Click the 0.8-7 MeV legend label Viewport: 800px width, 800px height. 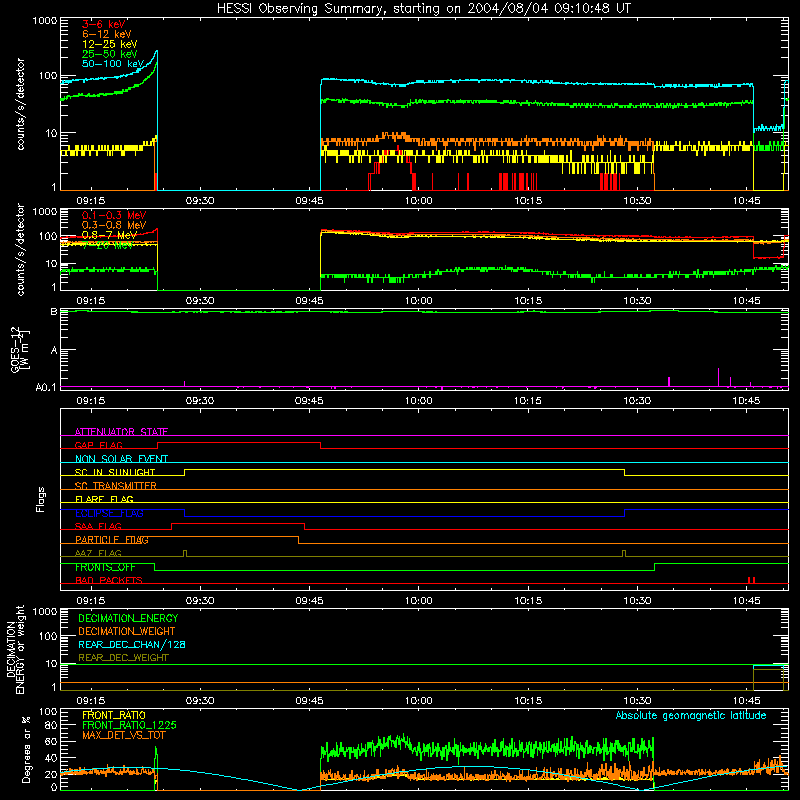click(109, 235)
